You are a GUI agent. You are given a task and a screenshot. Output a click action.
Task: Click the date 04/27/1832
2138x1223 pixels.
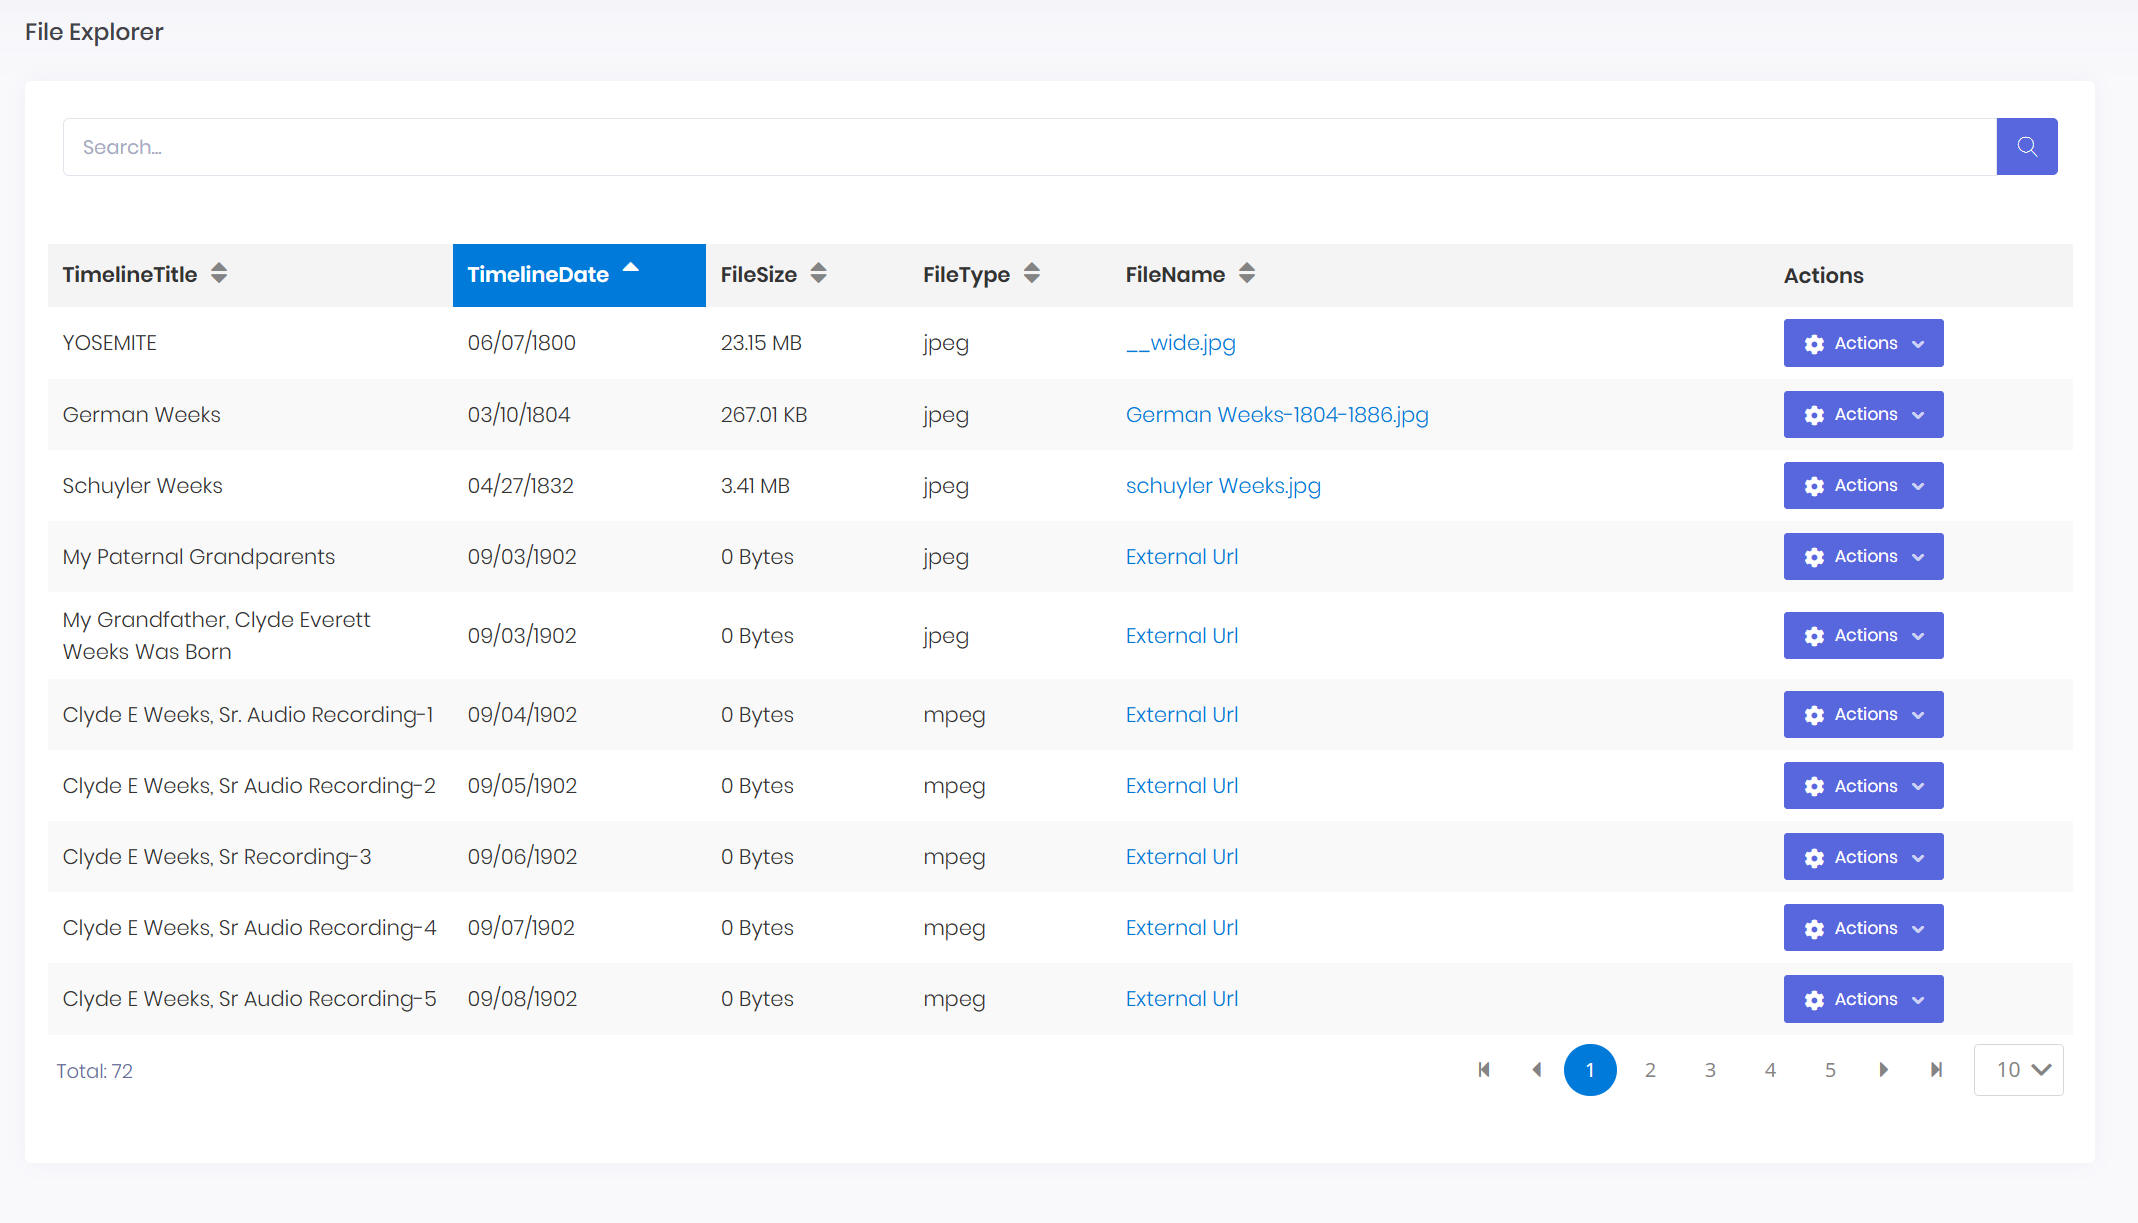pyautogui.click(x=521, y=485)
